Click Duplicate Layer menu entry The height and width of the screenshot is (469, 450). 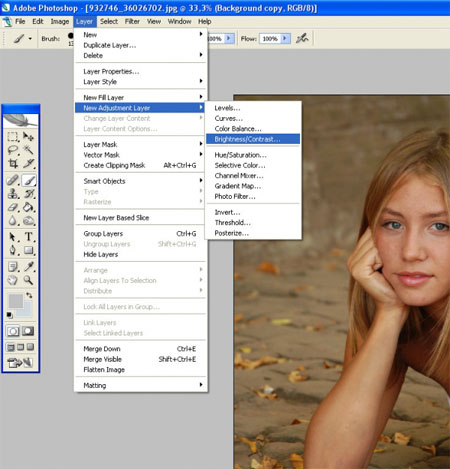coord(141,45)
